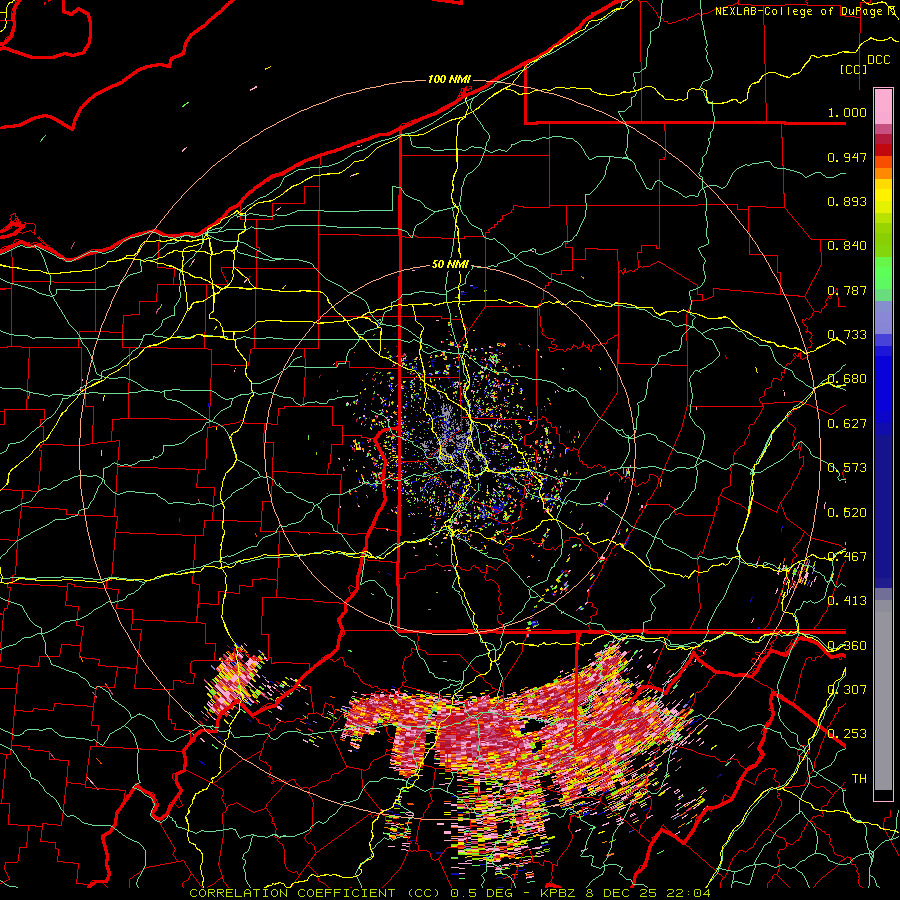Click the "DCC" label above the color scale
This screenshot has width=900, height=900.
point(878,59)
